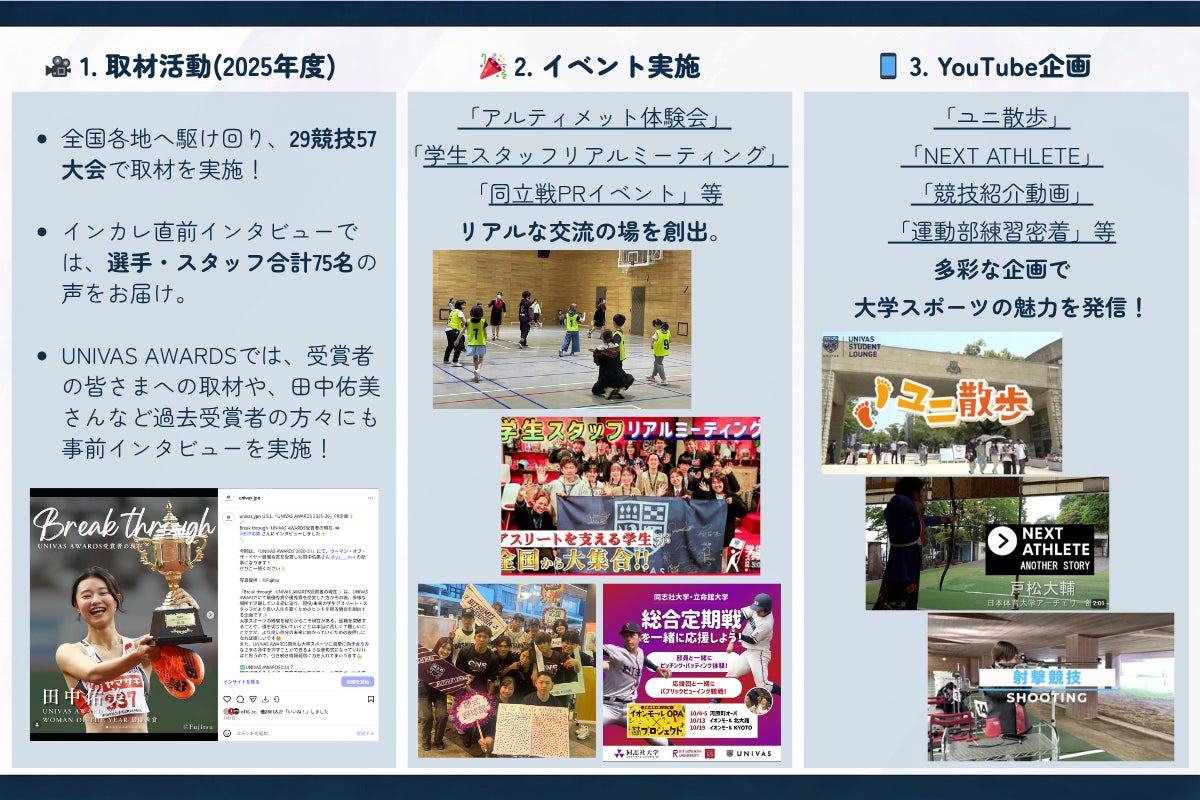Screen dimensions: 1200x800
Task: Click the 「アルティメット体験会」 underlined text
Action: (594, 118)
